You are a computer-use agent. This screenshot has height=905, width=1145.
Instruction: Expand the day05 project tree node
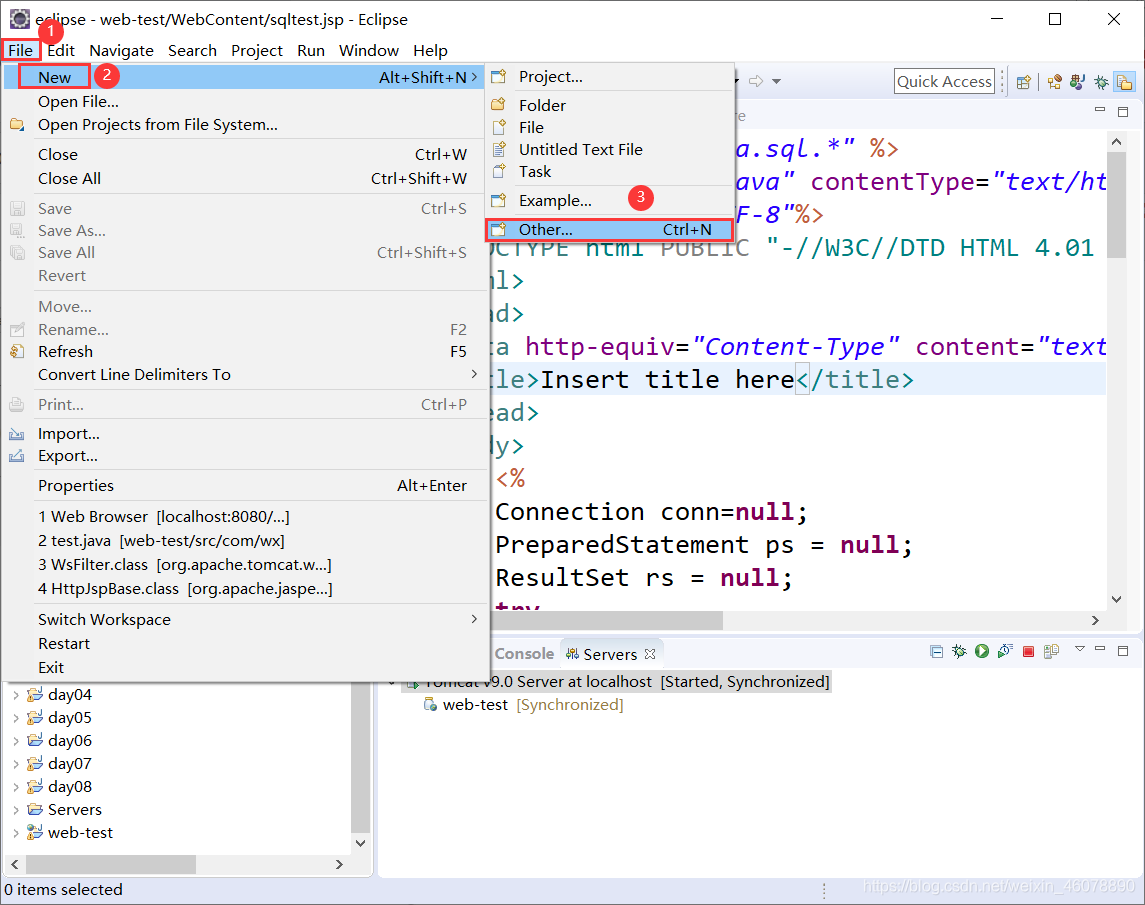click(16, 718)
